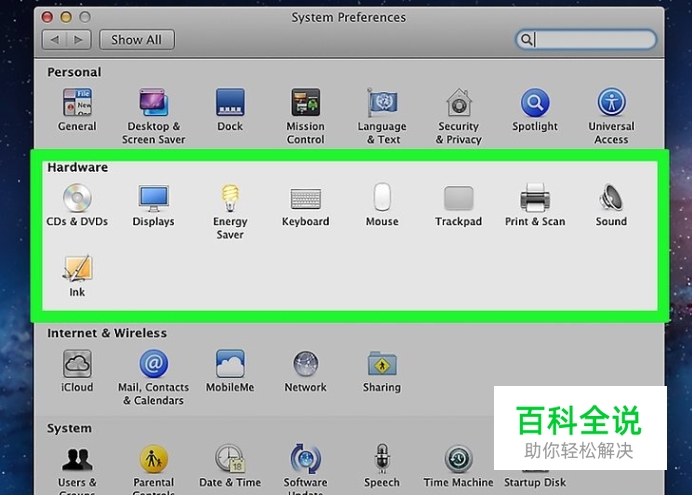Open the Mouse preferences icon
This screenshot has width=692, height=495.
382,198
